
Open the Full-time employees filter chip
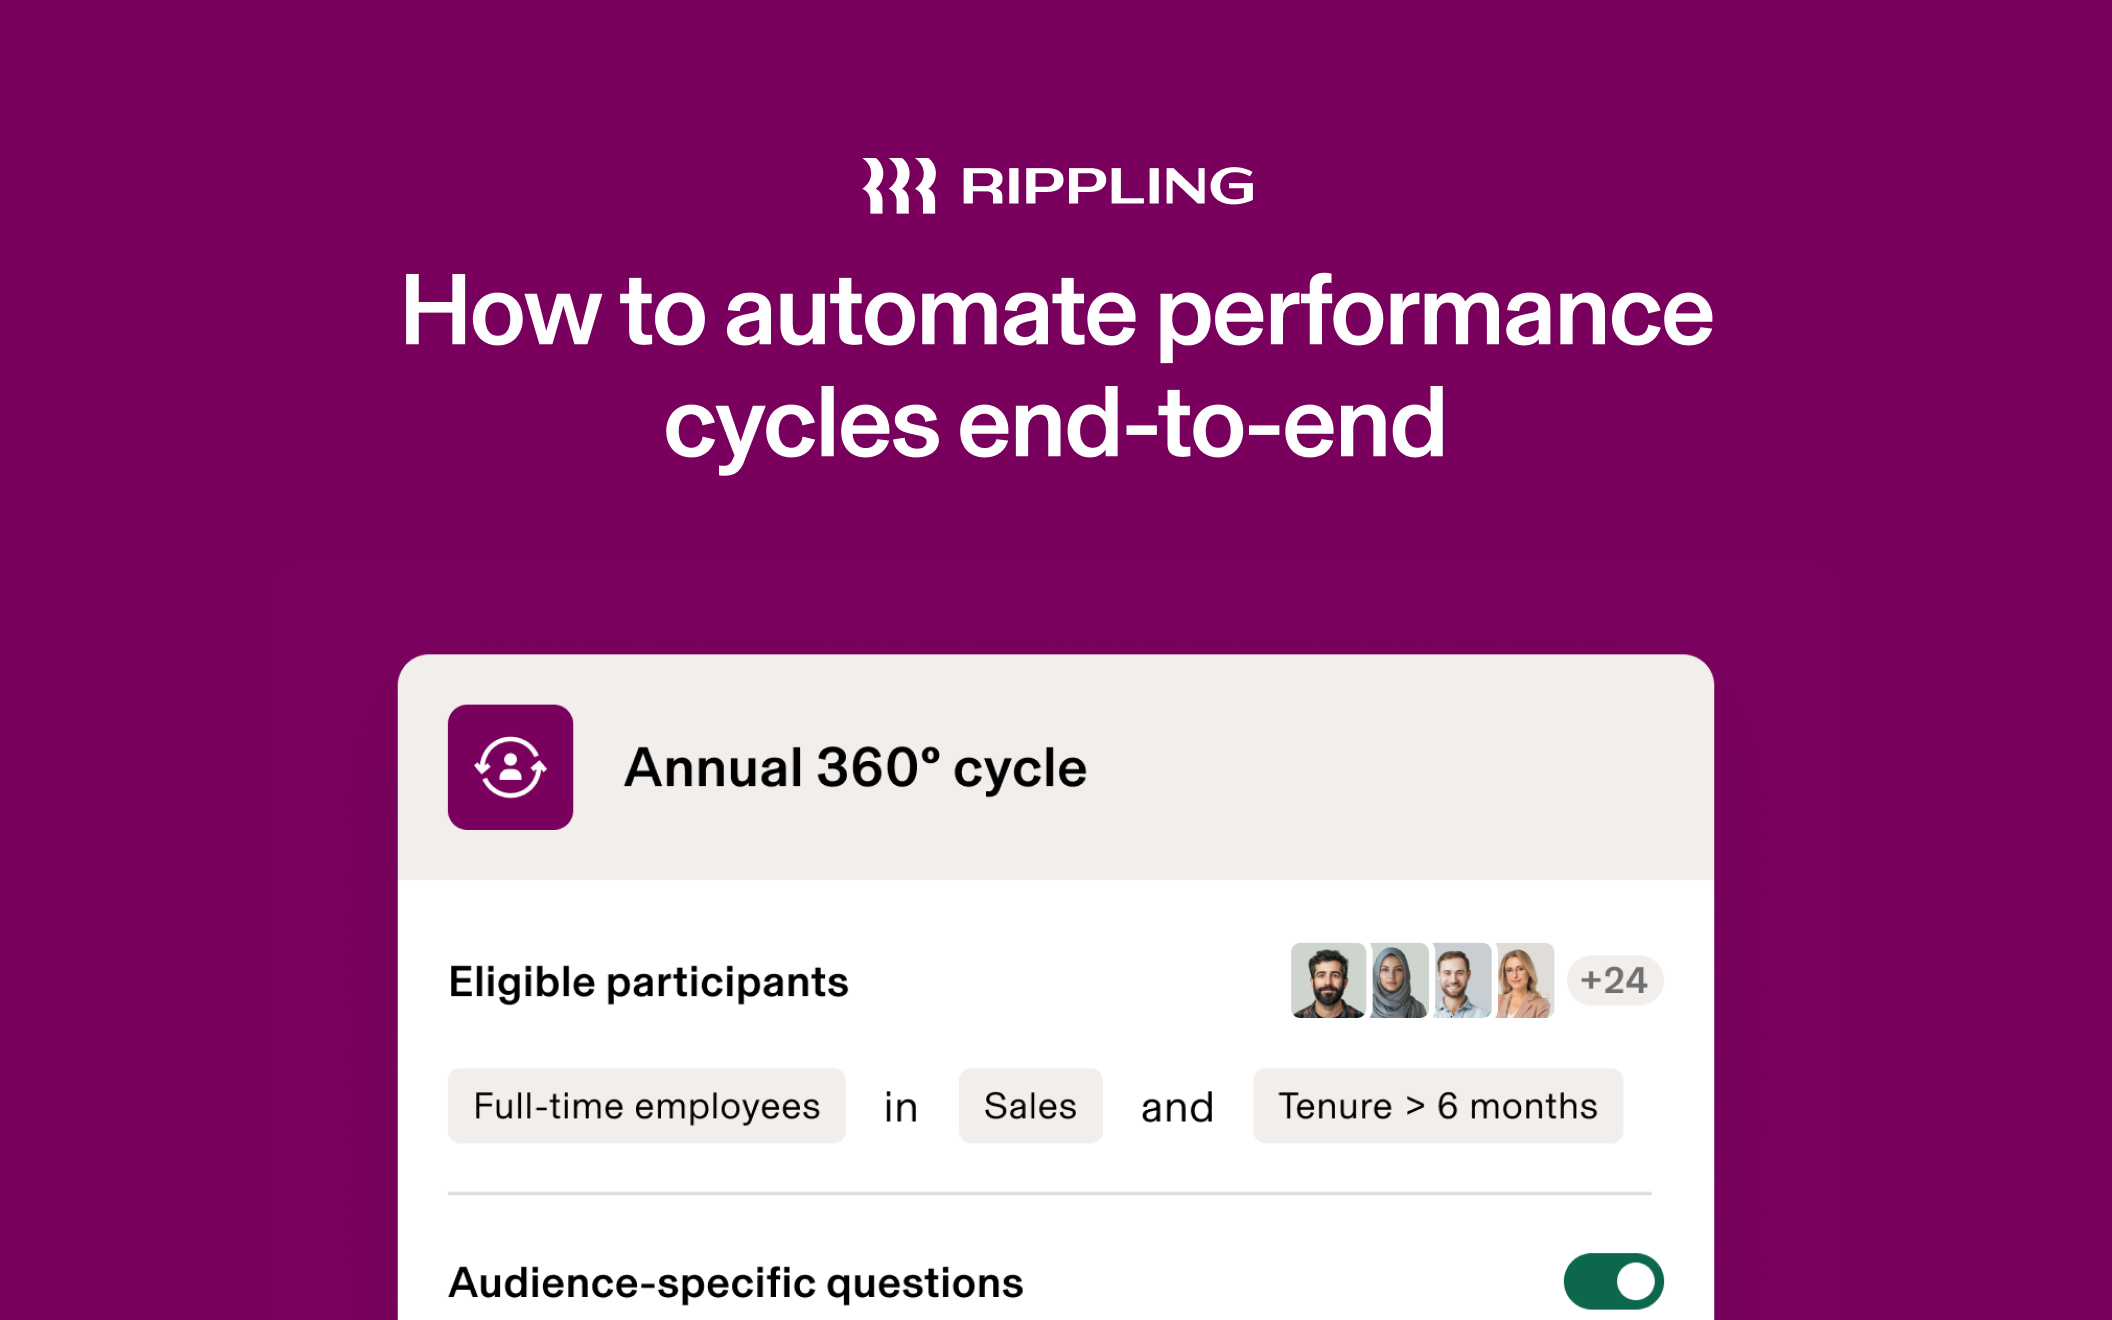[x=646, y=1106]
